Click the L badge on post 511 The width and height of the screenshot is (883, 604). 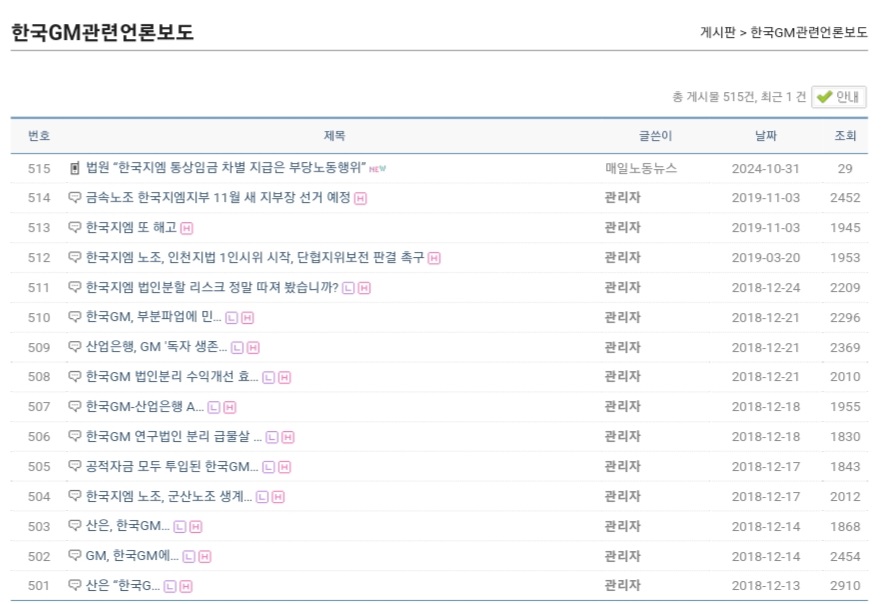[348, 288]
